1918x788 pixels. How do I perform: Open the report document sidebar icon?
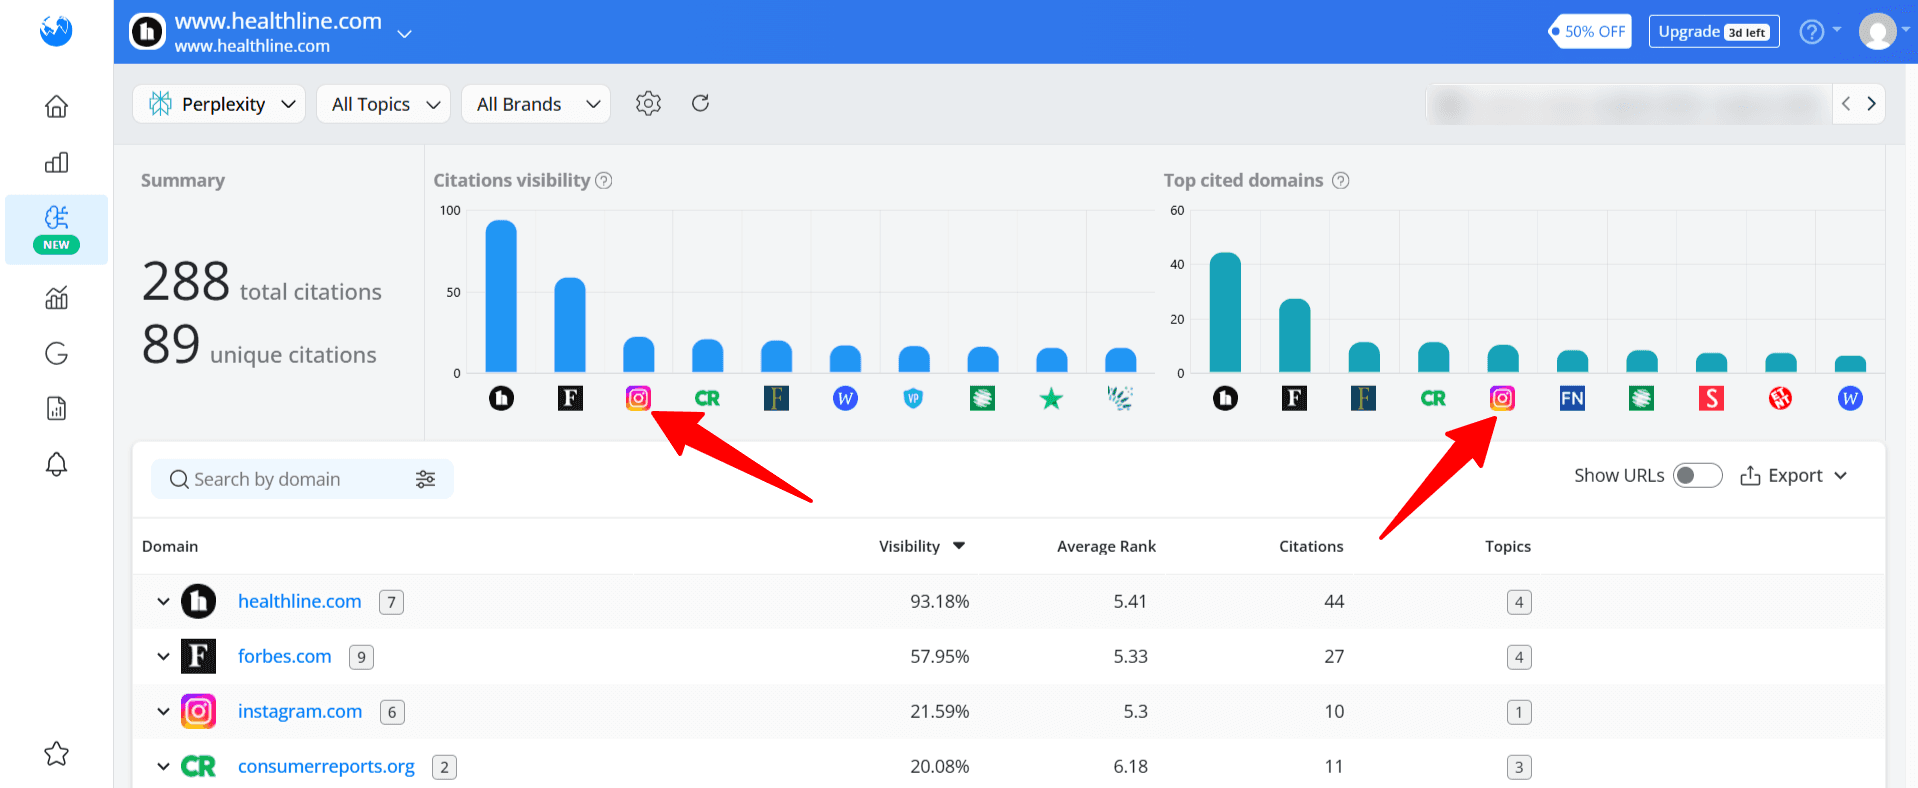[x=57, y=408]
